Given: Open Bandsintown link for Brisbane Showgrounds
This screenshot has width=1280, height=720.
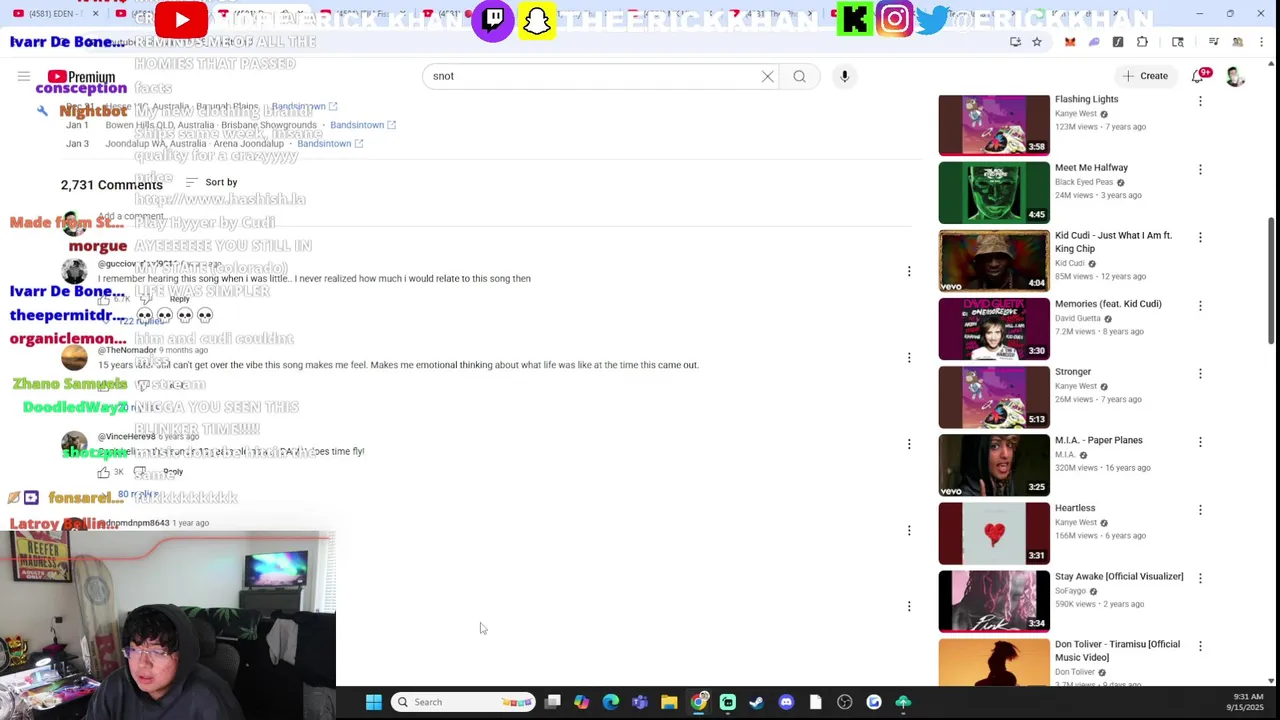Looking at the screenshot, I should (363, 125).
